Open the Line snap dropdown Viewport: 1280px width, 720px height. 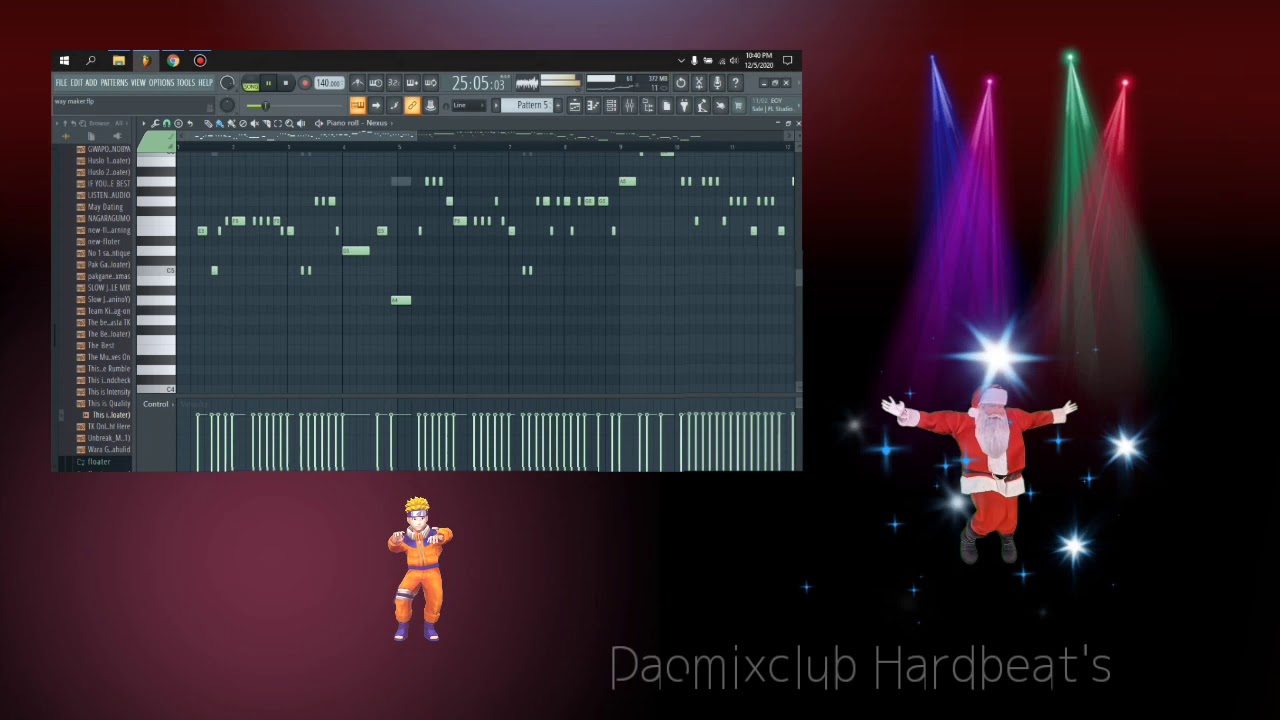point(468,106)
